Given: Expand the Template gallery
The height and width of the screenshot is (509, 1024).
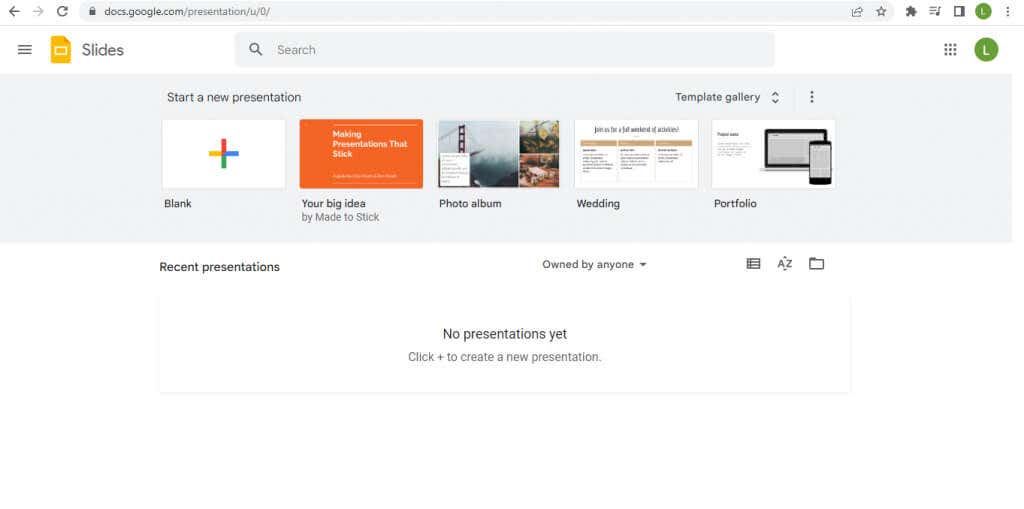Looking at the screenshot, I should (727, 97).
